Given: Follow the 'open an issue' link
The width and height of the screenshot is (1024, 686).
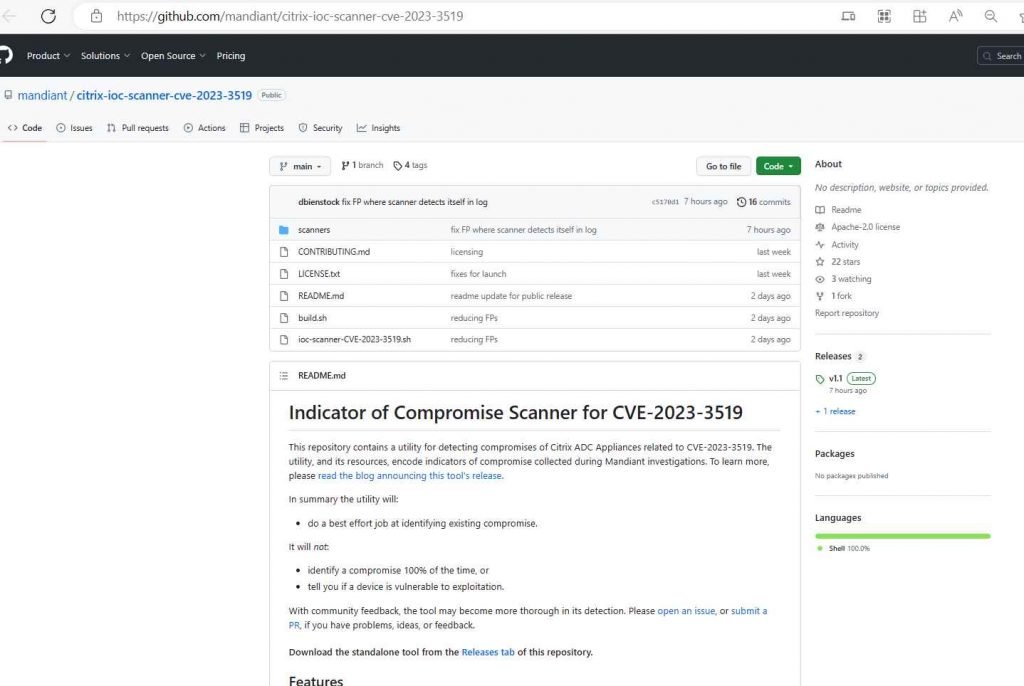Looking at the screenshot, I should pos(686,611).
